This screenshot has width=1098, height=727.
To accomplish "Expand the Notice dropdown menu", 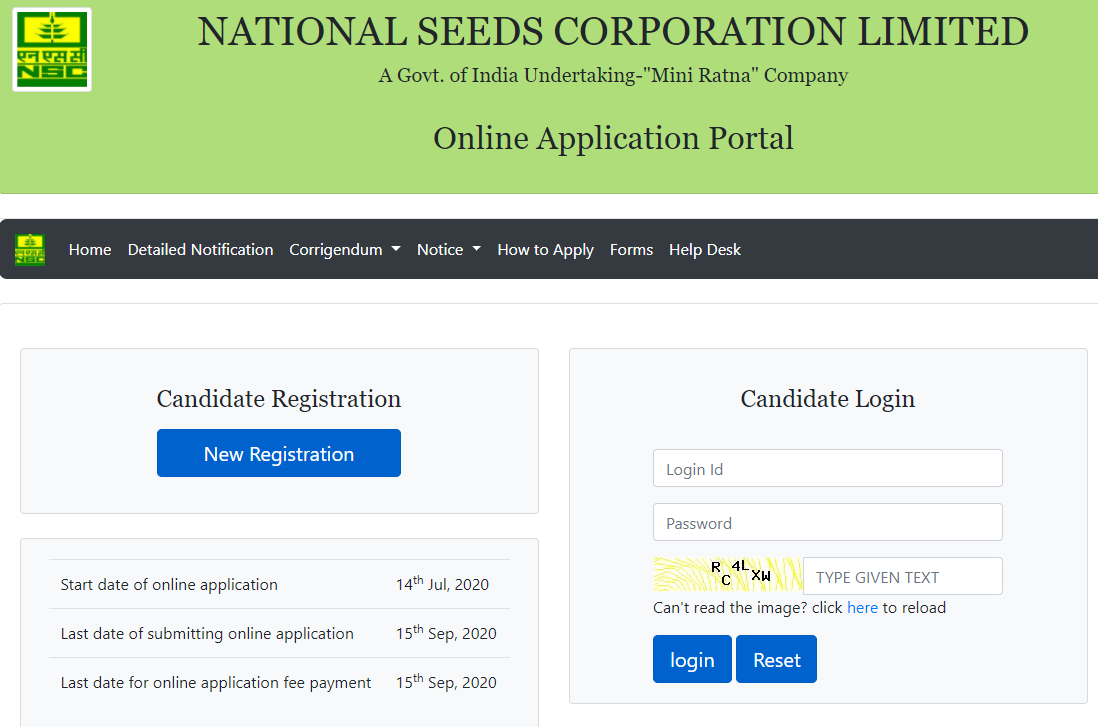I will (449, 249).
